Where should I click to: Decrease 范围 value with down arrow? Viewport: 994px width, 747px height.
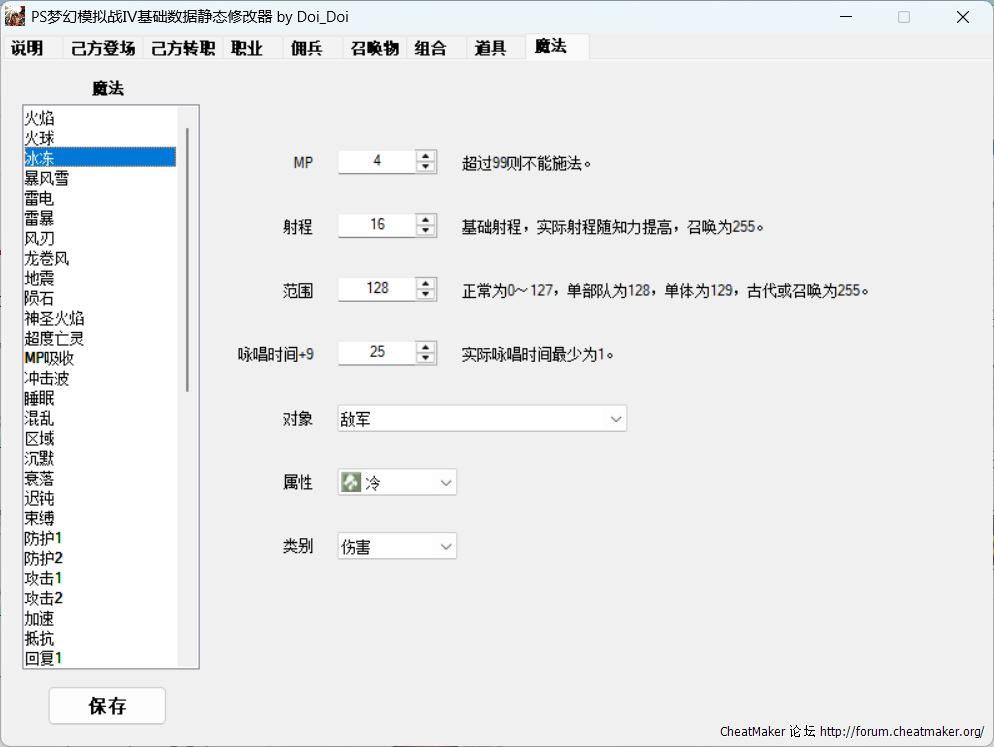coord(426,294)
